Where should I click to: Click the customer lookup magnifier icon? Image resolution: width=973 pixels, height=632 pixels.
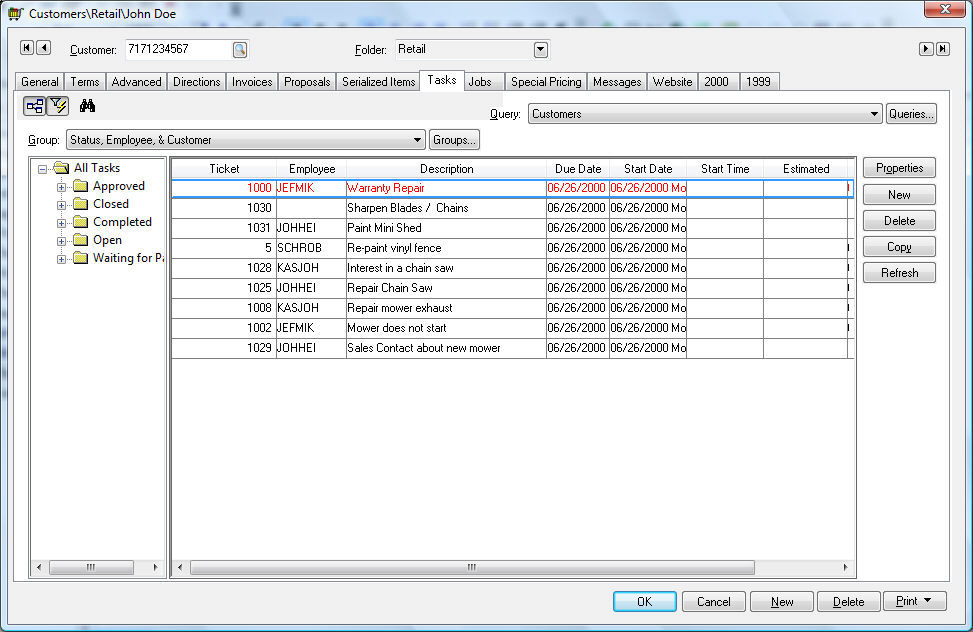(240, 49)
